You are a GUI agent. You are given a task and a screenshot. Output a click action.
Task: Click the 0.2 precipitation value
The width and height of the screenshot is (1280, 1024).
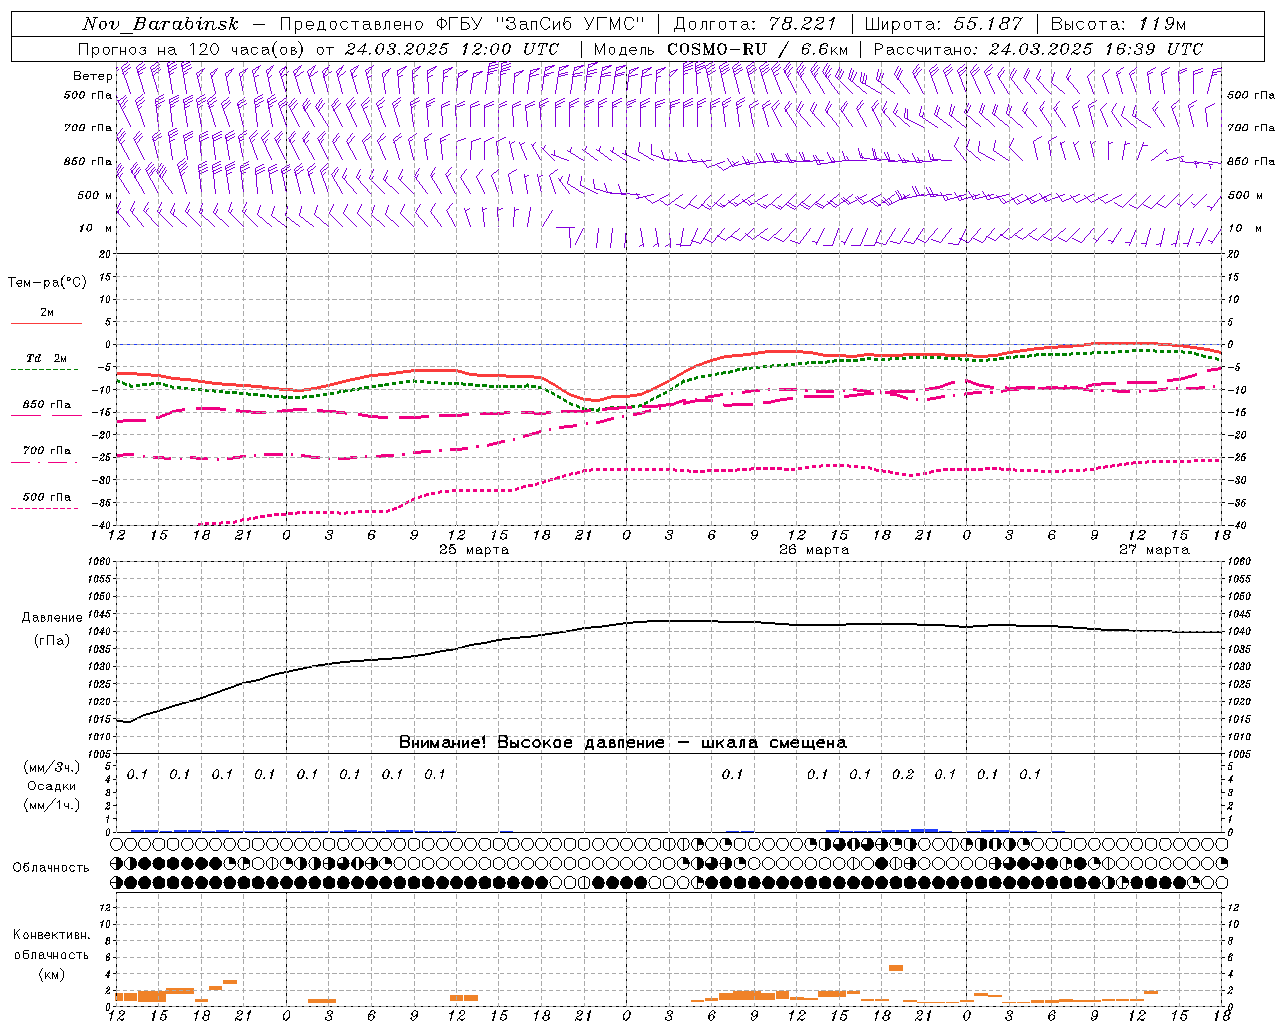coord(903,774)
